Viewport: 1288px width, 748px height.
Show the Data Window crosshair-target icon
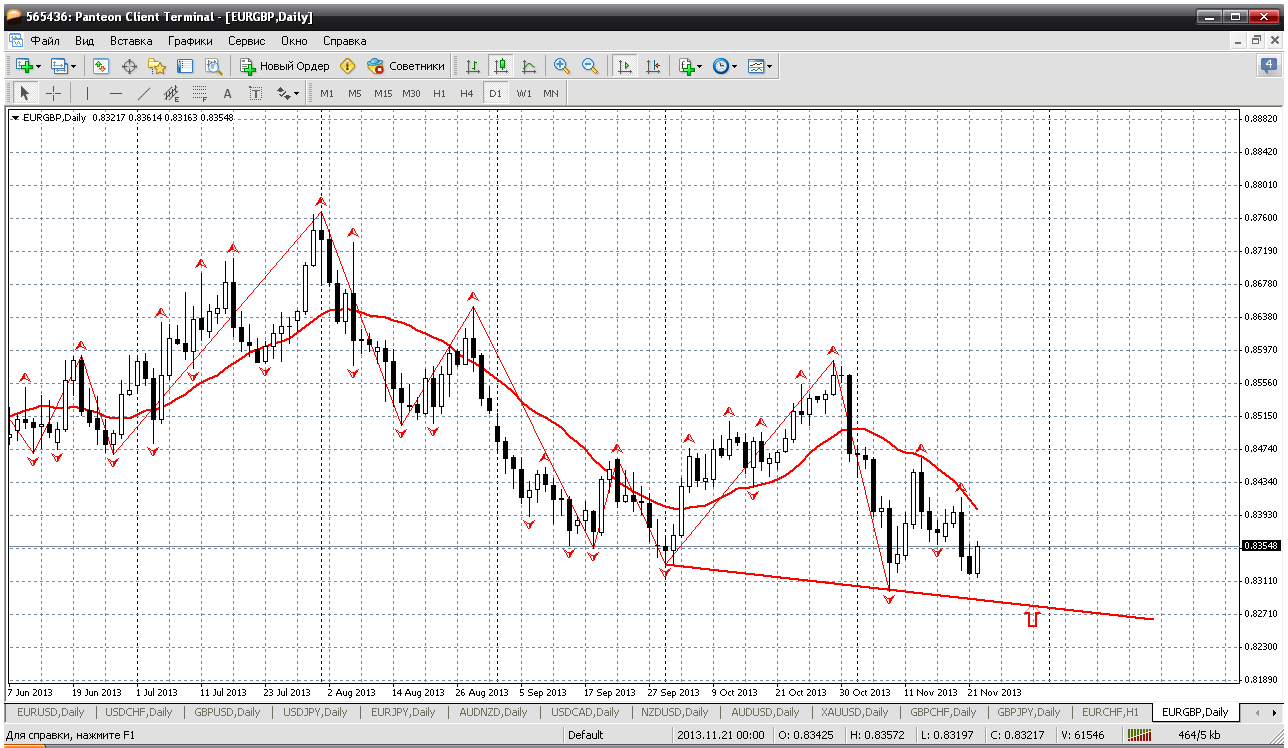(x=129, y=66)
